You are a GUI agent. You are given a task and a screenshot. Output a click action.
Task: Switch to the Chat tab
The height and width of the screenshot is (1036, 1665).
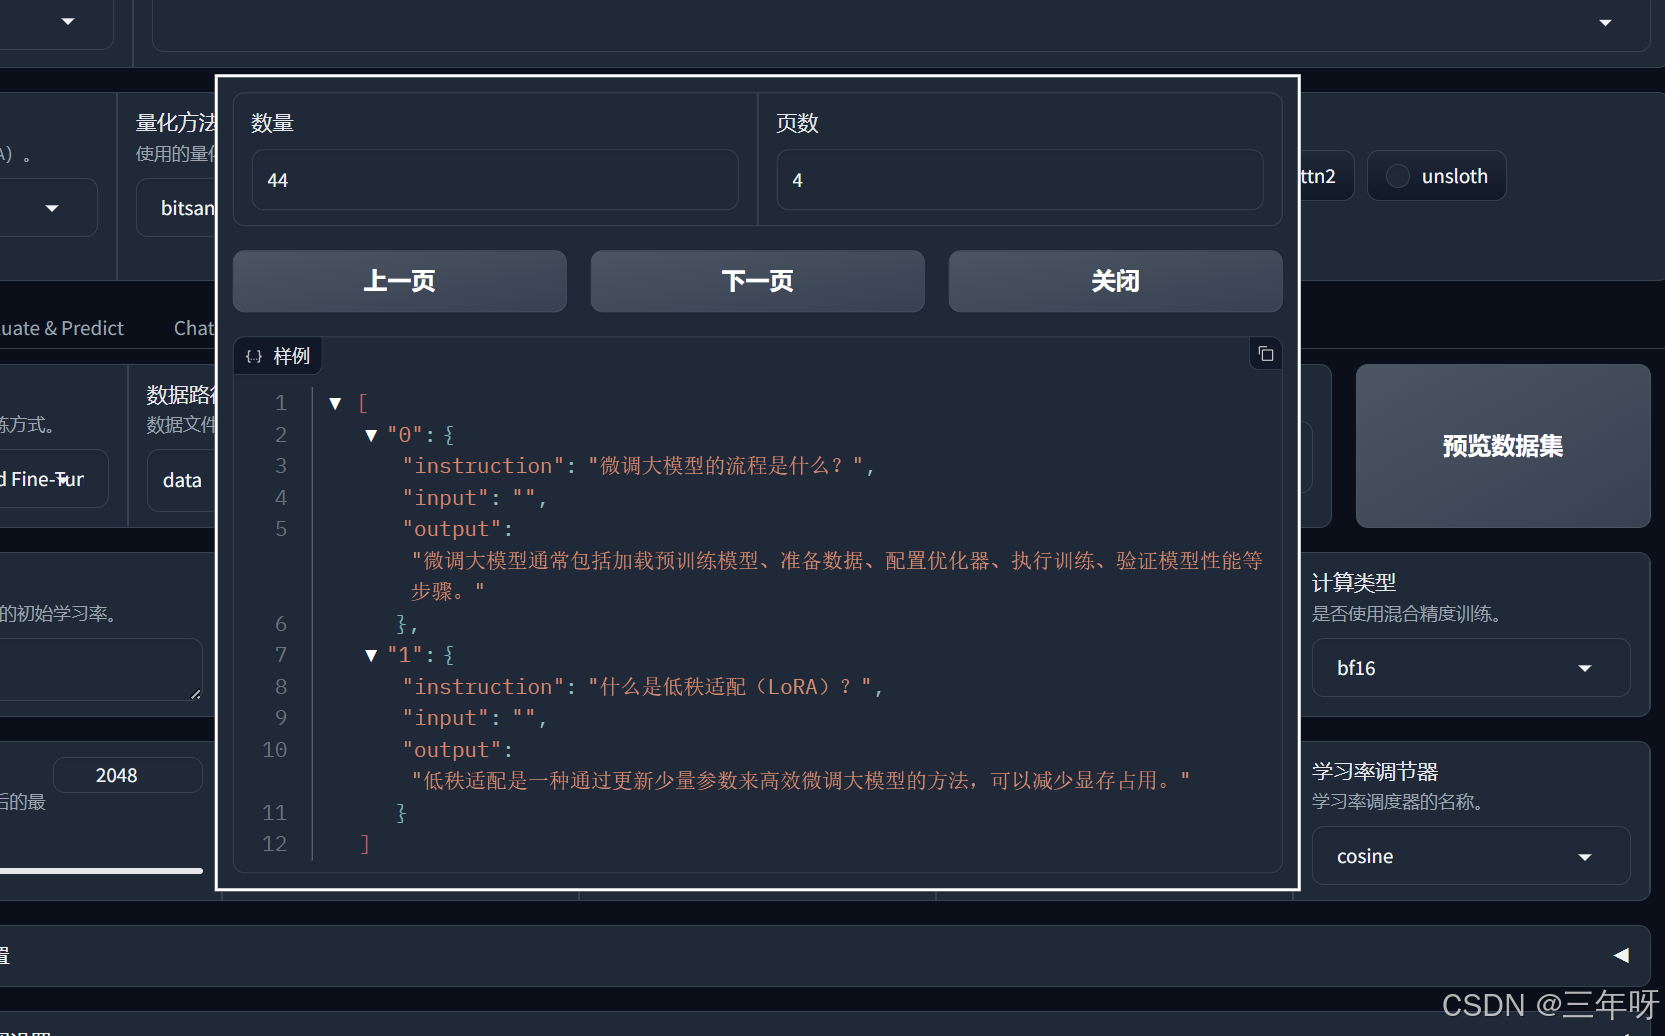[x=194, y=328]
